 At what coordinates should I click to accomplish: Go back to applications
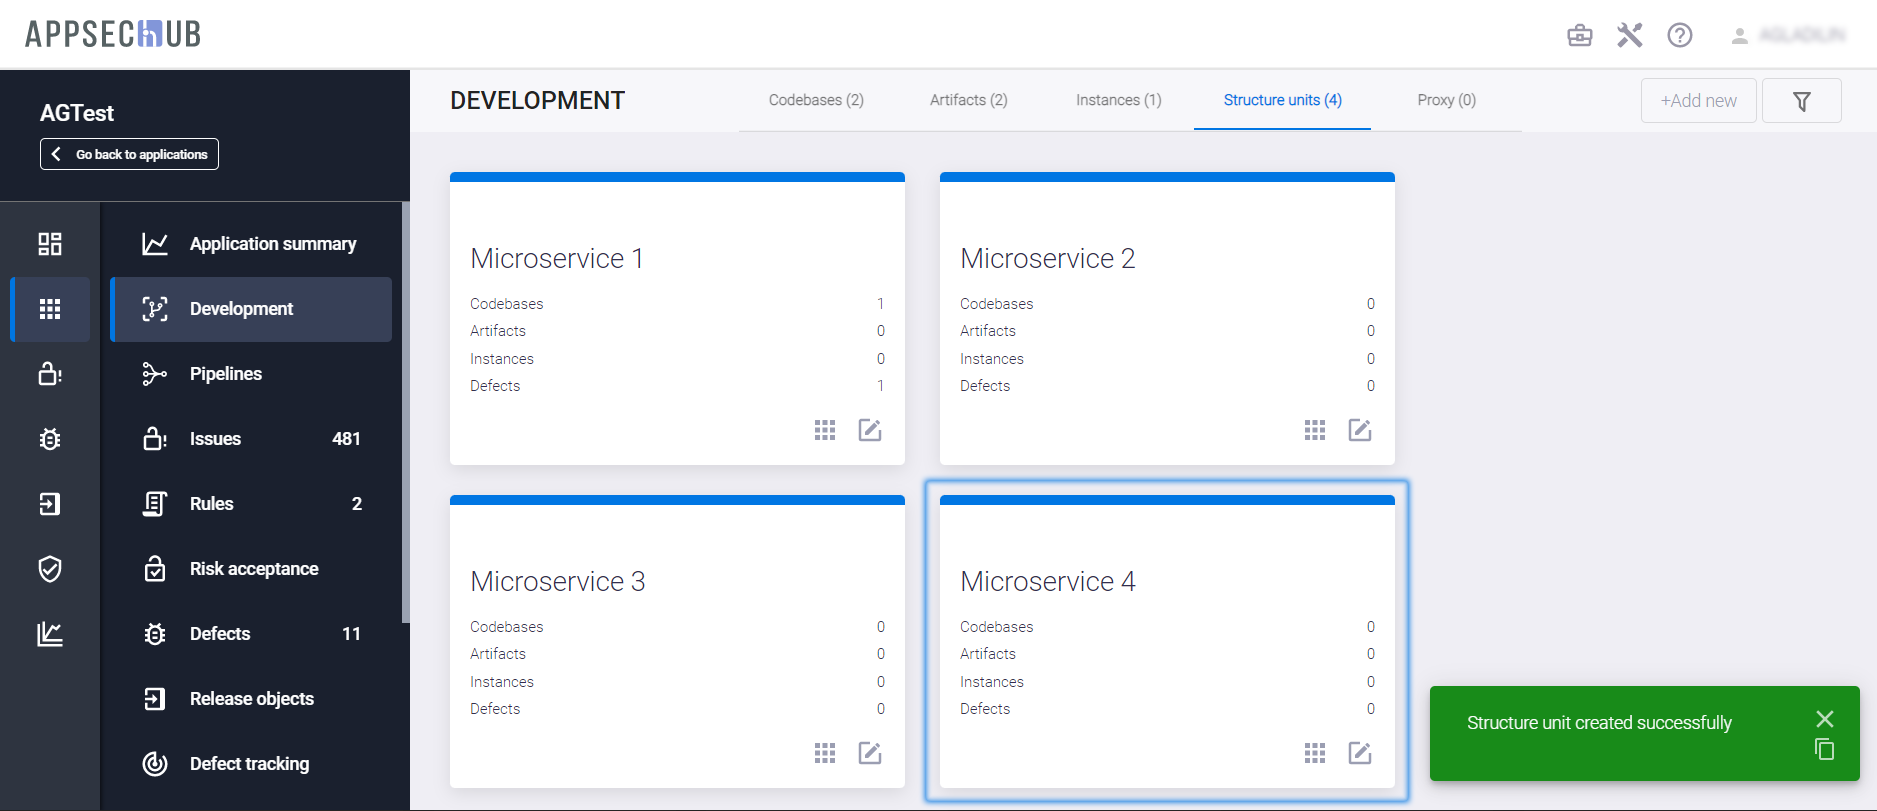pos(129,154)
